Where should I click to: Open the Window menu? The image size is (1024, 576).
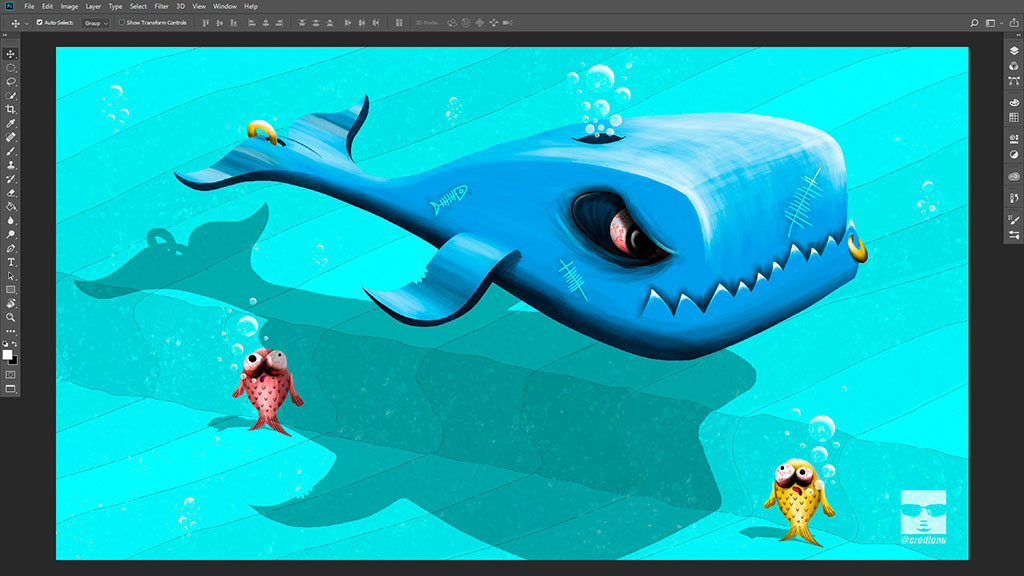click(x=225, y=7)
